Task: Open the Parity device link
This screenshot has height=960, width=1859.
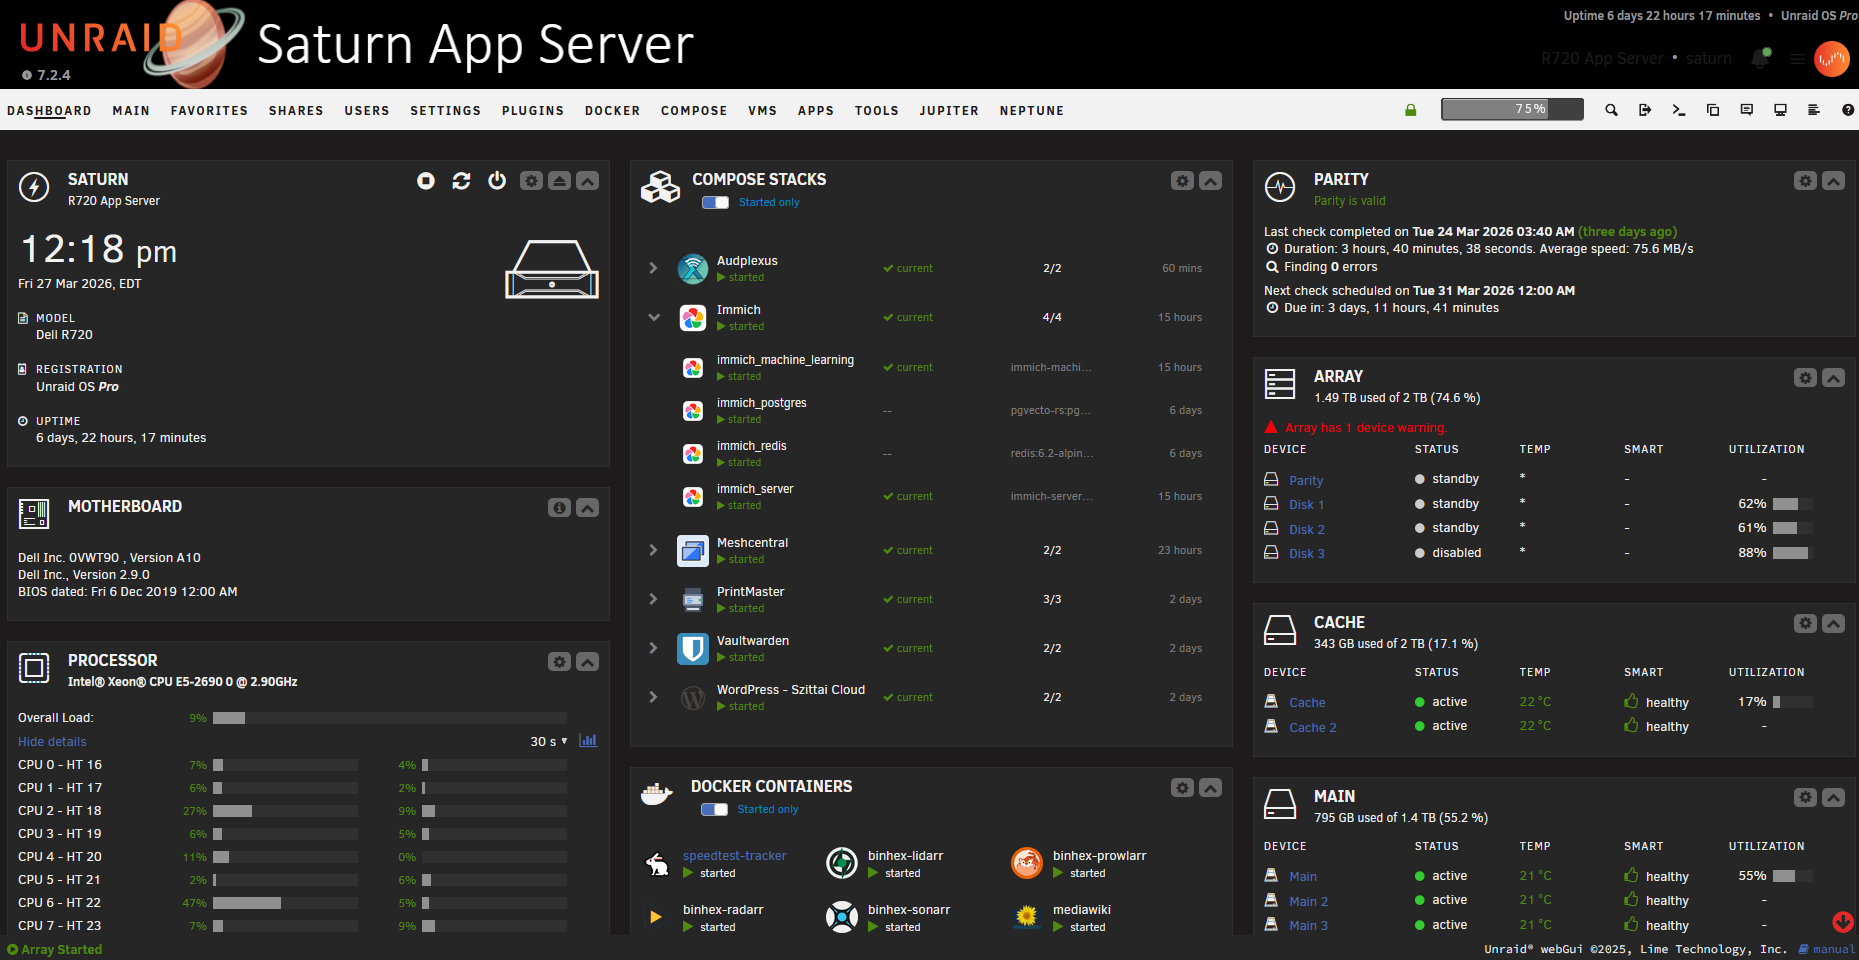Action: click(x=1306, y=481)
